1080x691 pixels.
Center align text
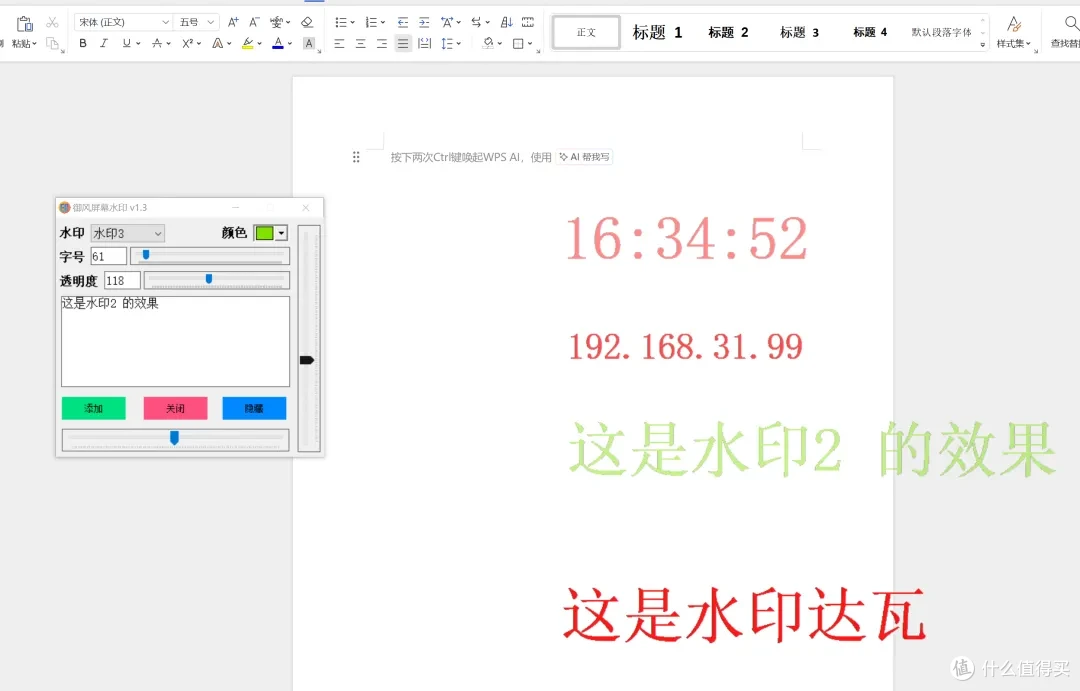361,43
